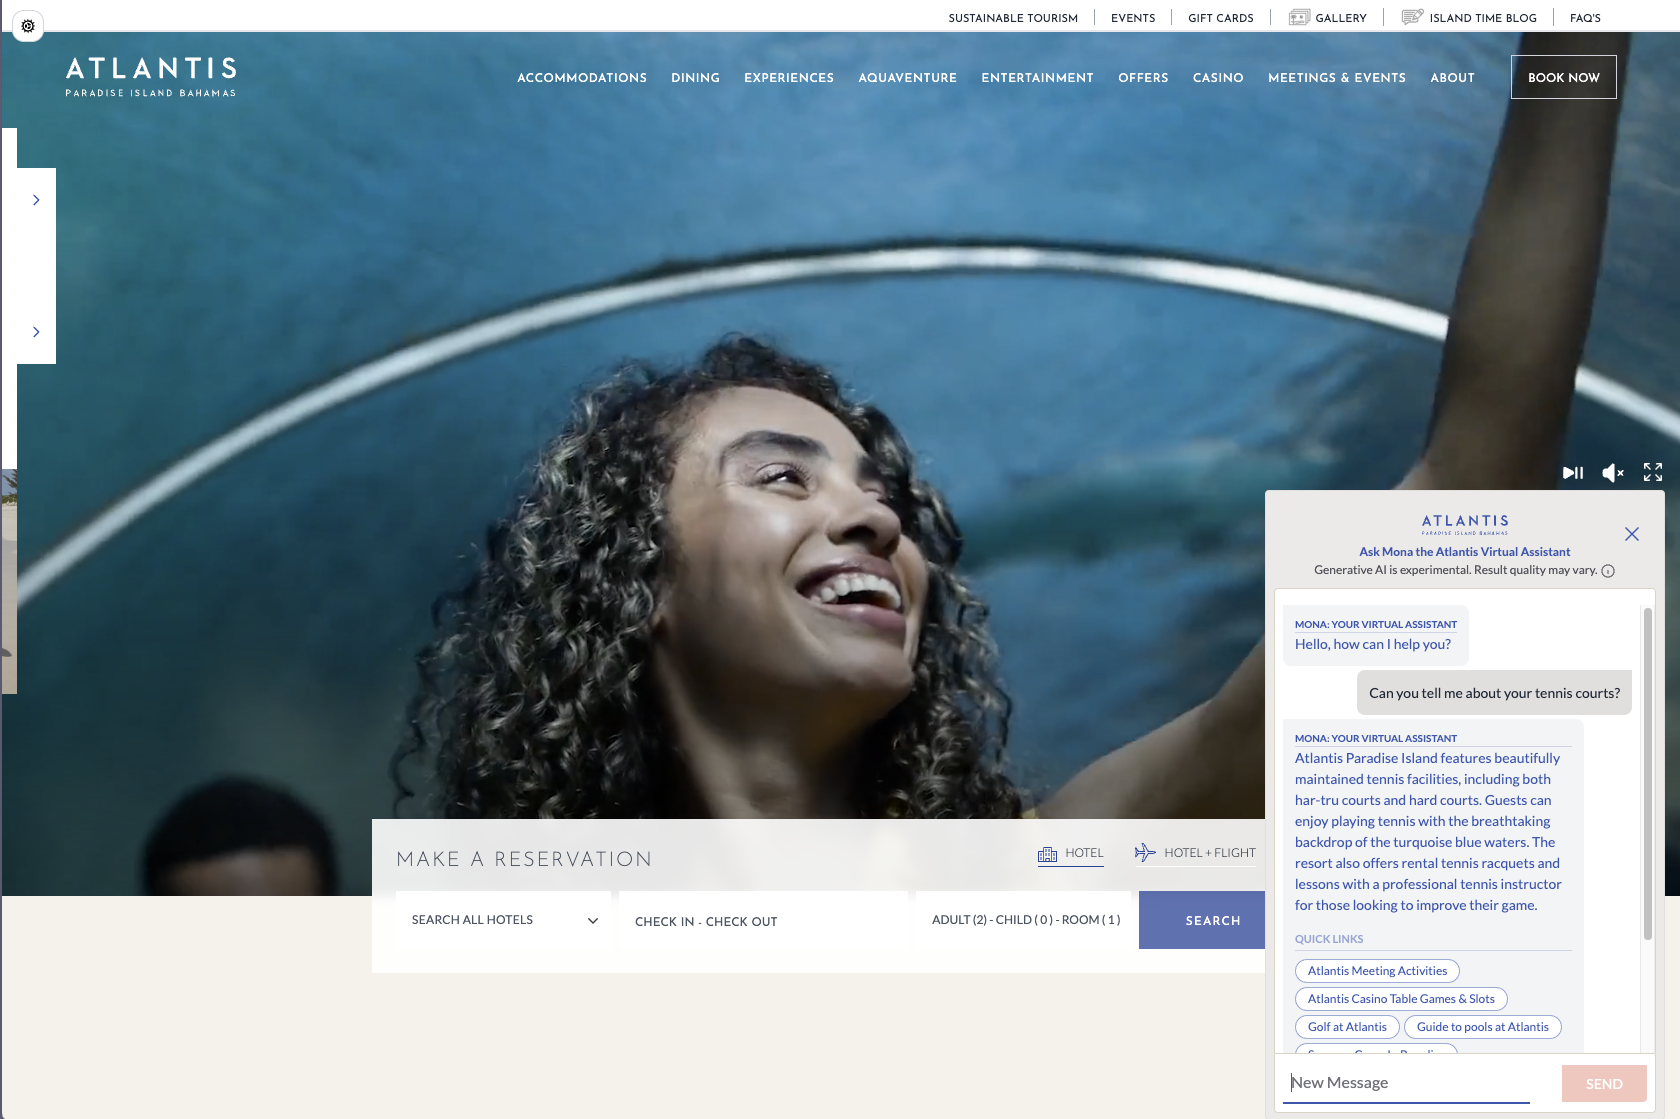The width and height of the screenshot is (1680, 1119).
Task: Open the Gallery photos icon
Action: (1299, 17)
